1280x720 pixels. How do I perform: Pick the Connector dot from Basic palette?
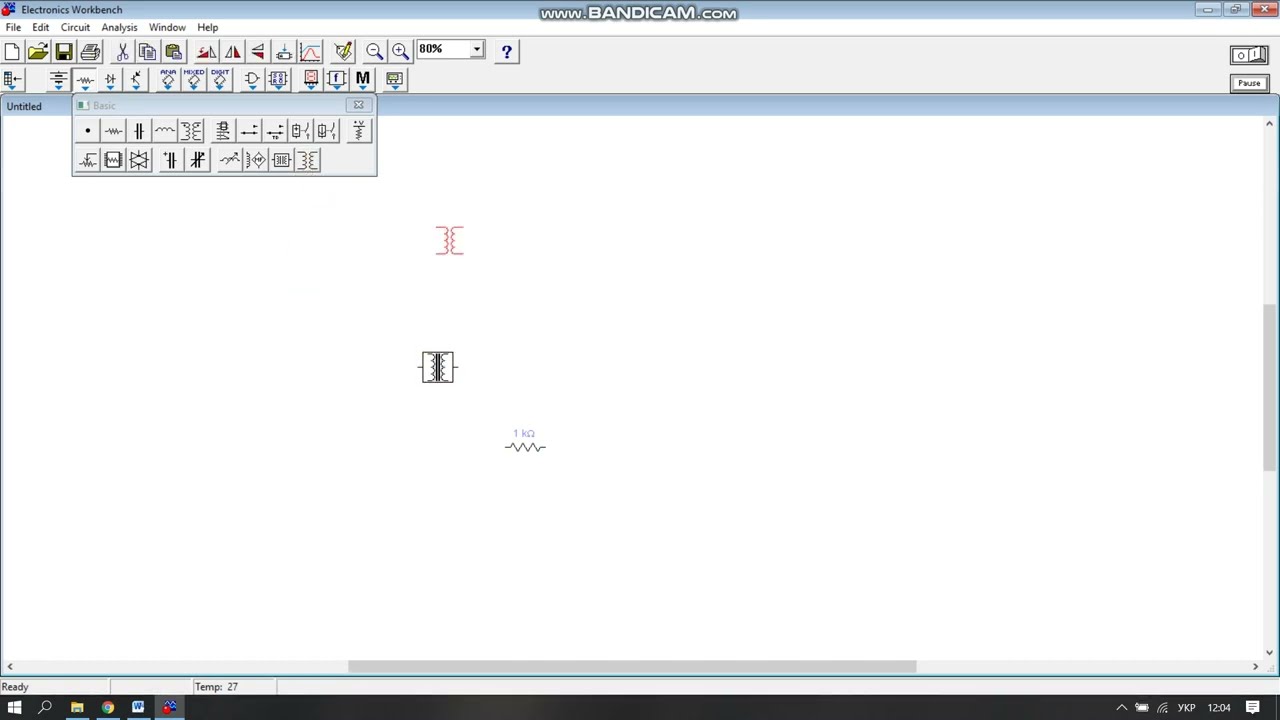[88, 131]
